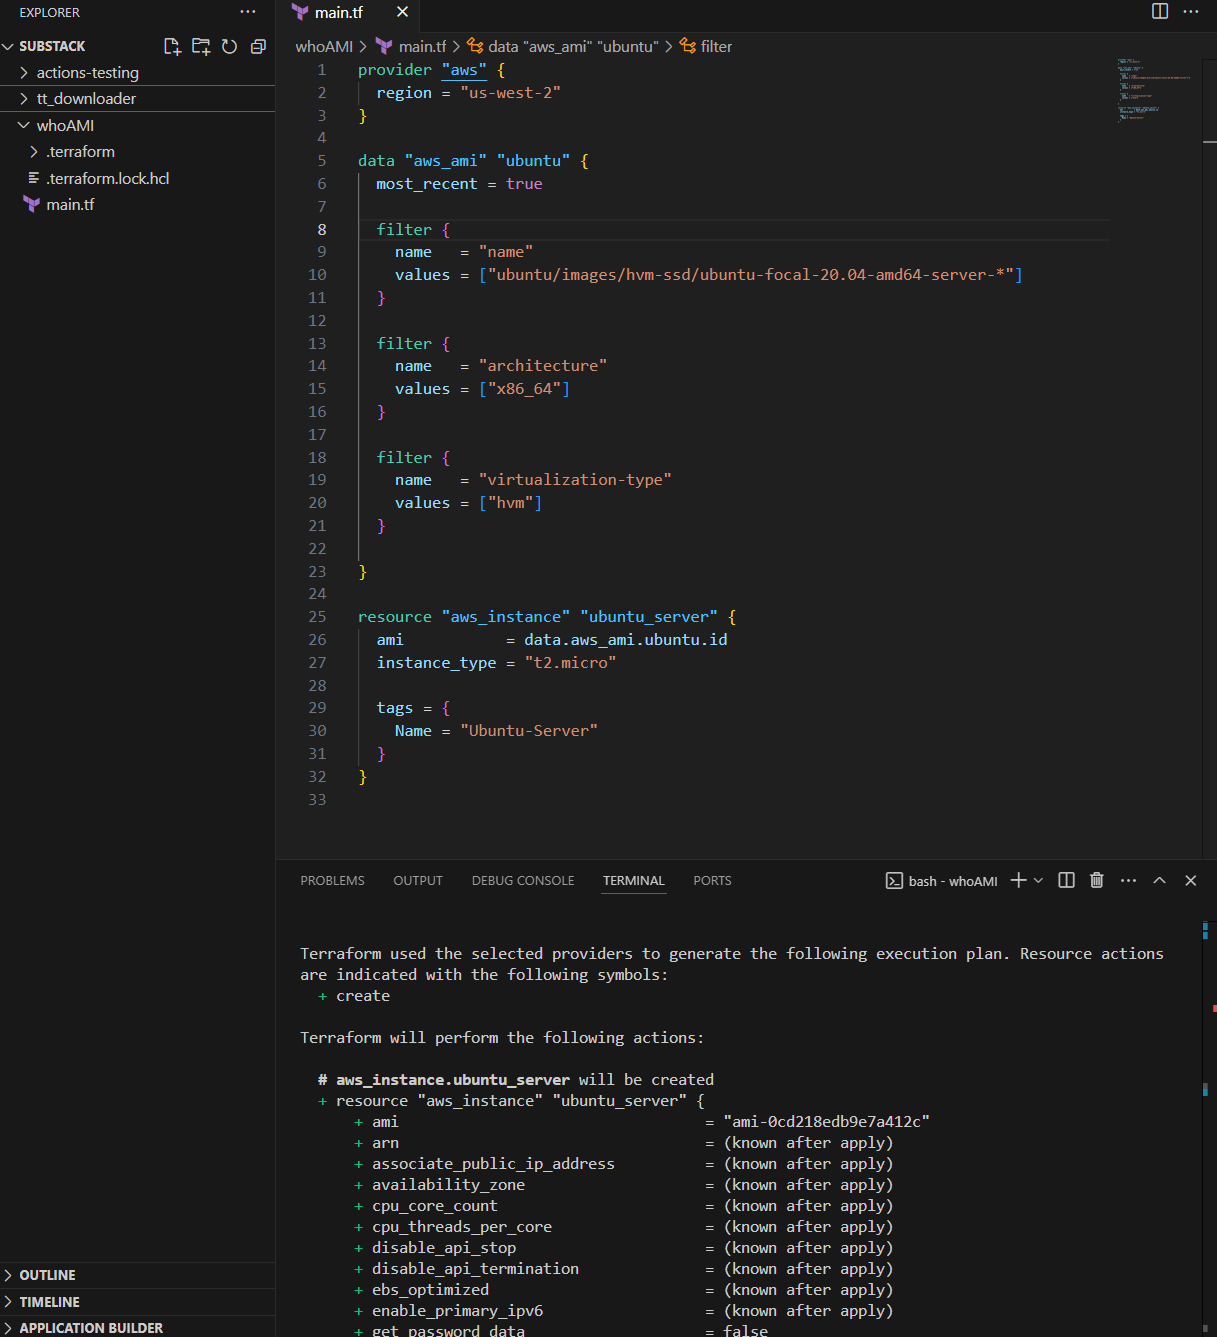Click most_recent on line 6
The image size is (1217, 1337).
point(427,184)
